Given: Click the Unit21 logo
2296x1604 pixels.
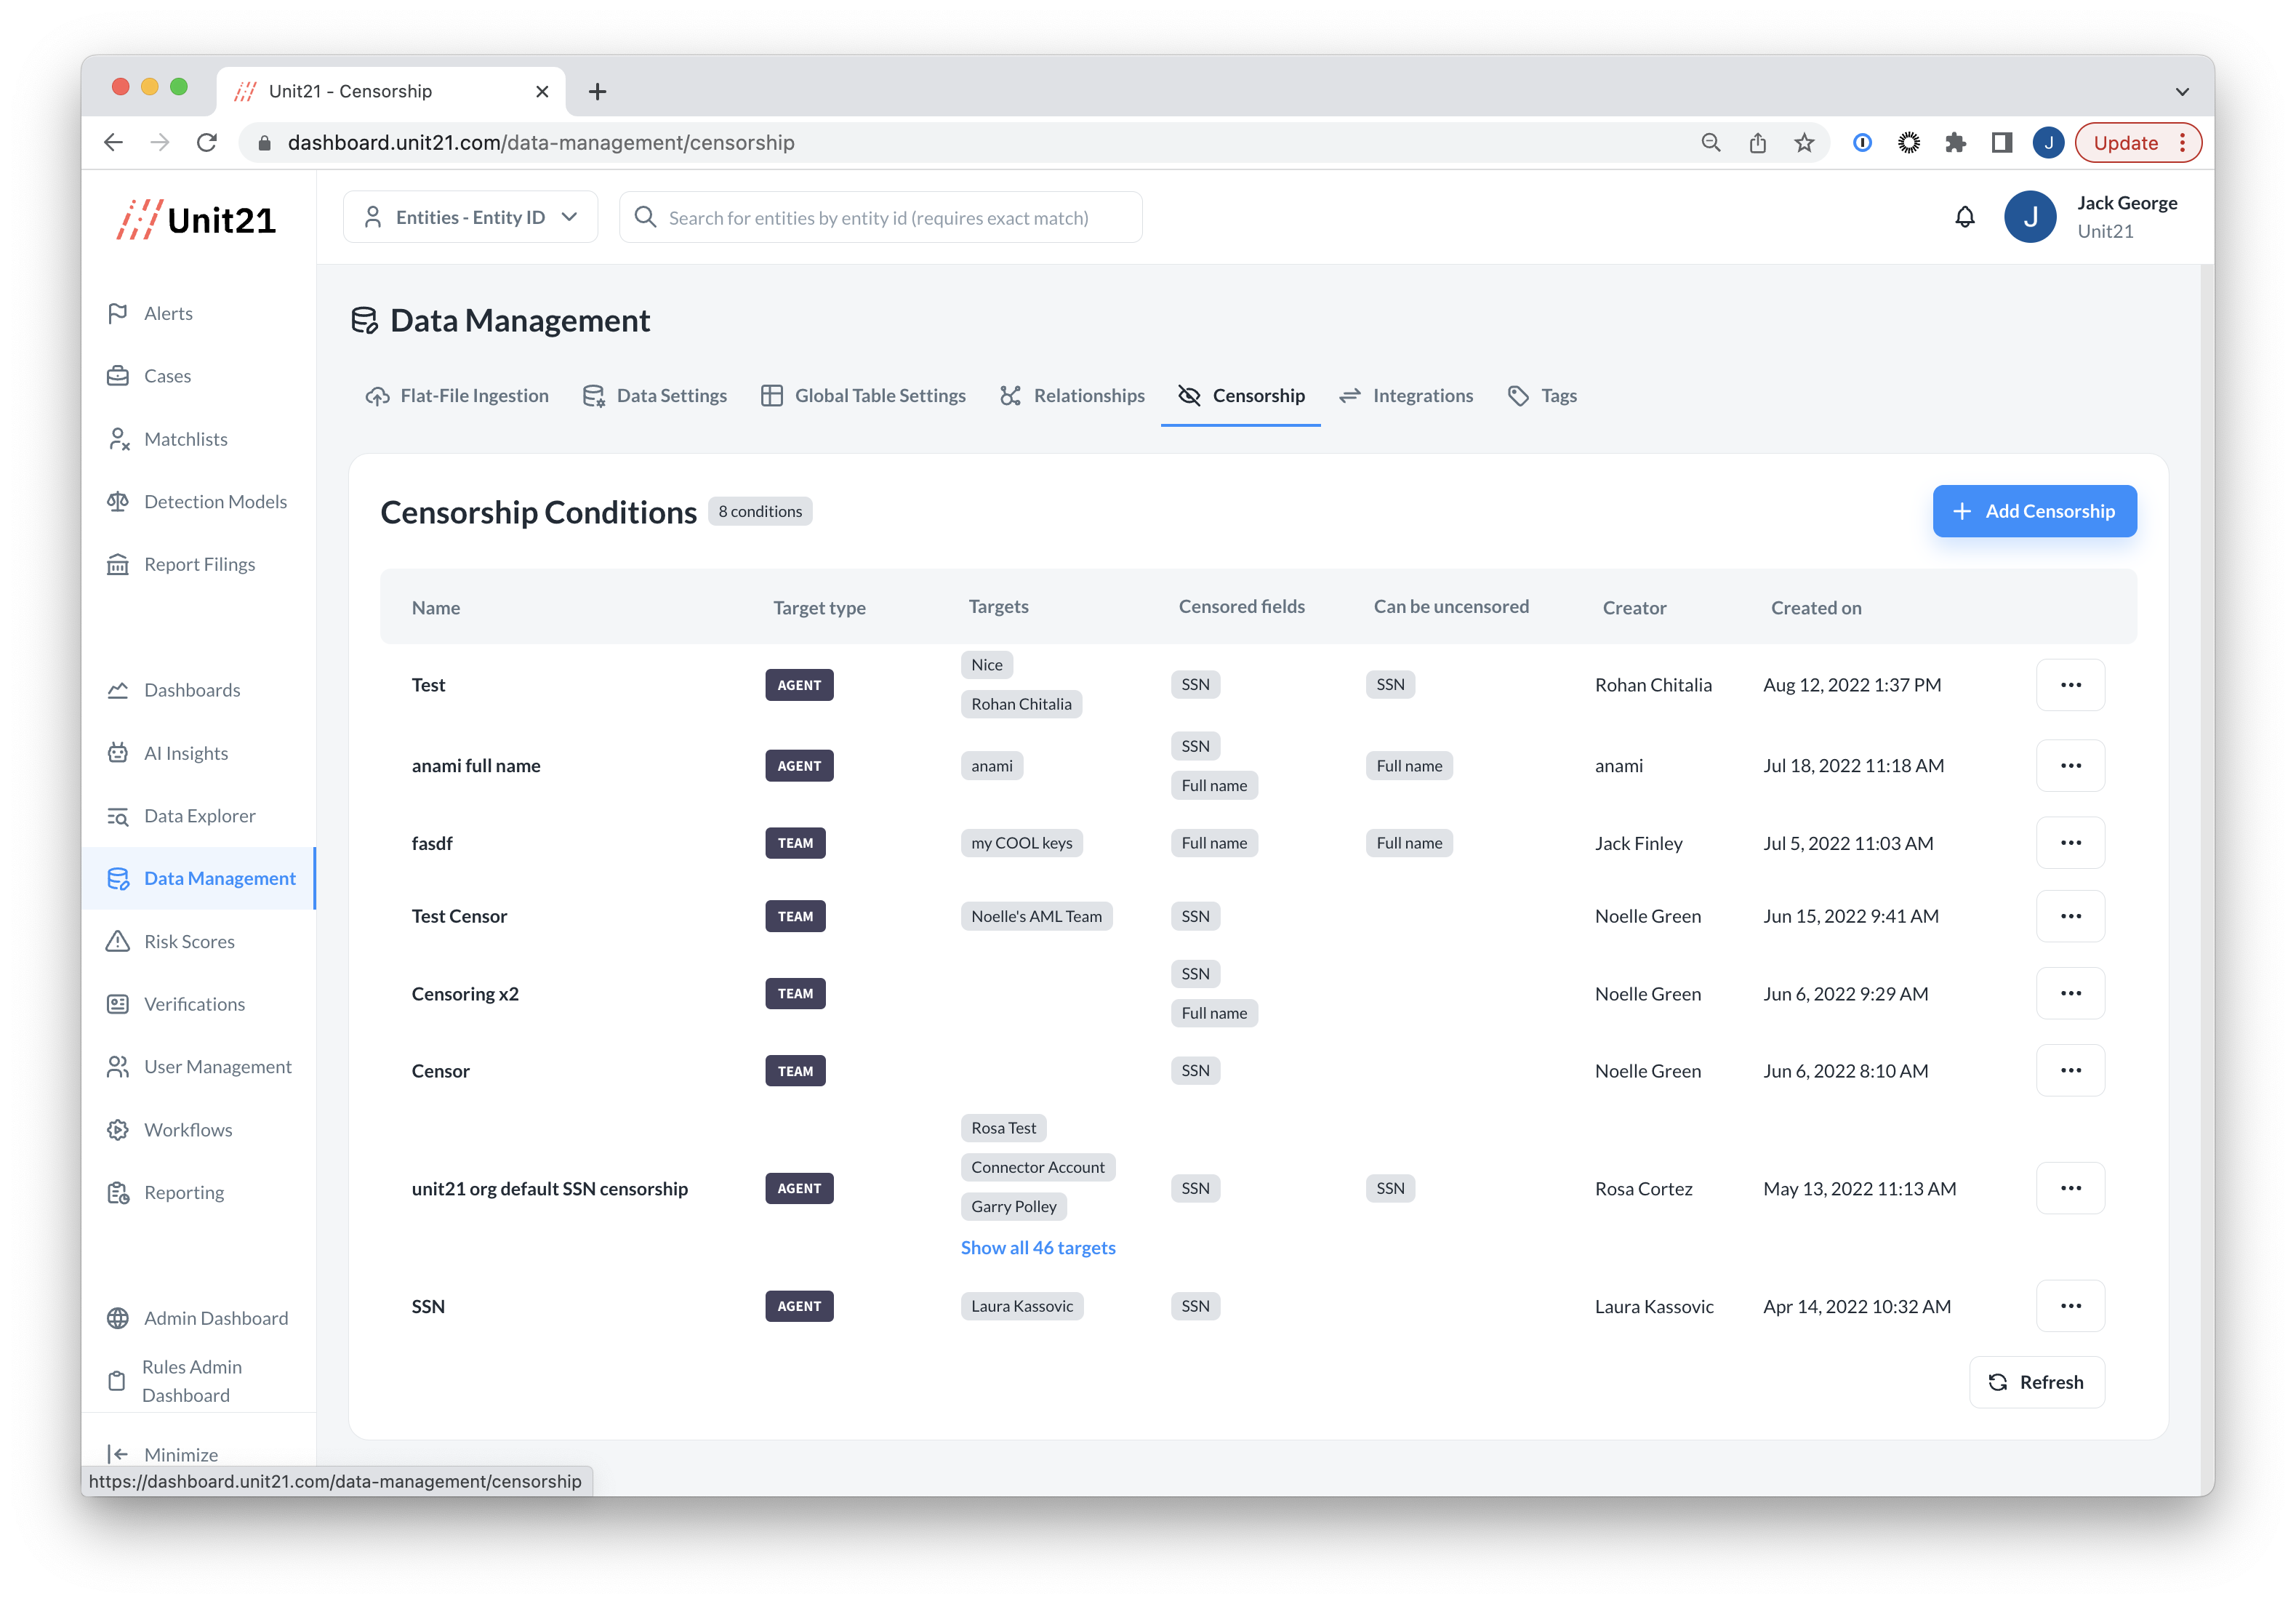Looking at the screenshot, I should tap(197, 220).
